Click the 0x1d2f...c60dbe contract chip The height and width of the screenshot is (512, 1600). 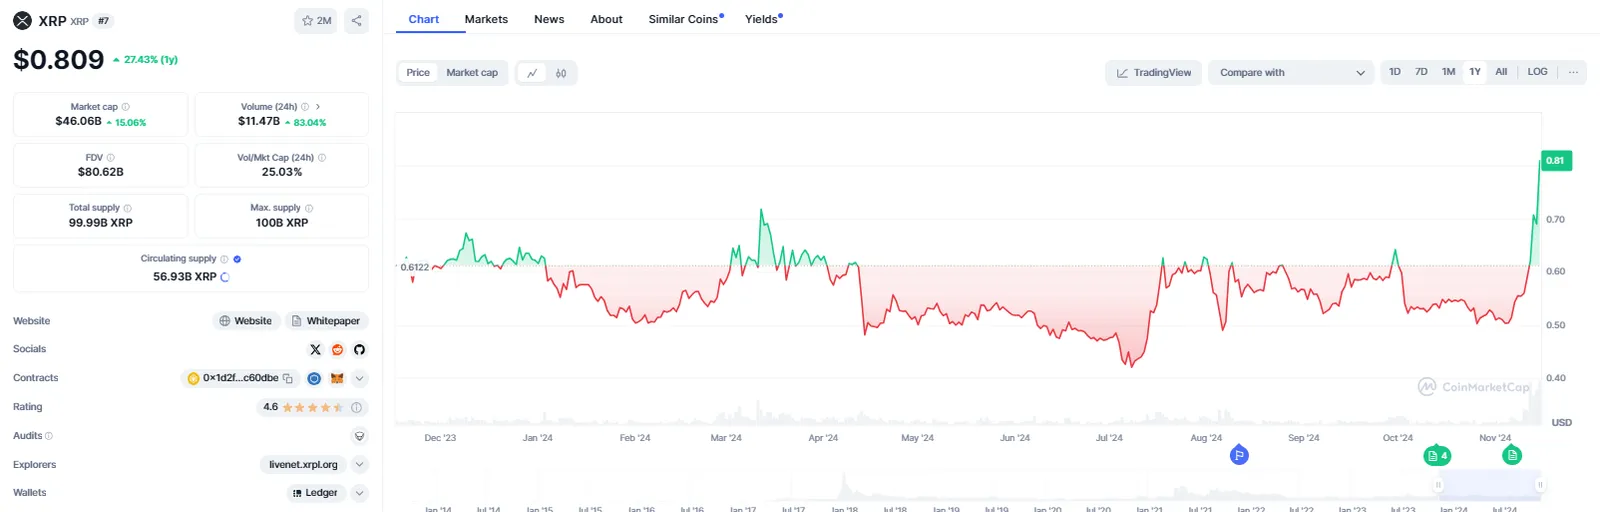[x=240, y=379]
